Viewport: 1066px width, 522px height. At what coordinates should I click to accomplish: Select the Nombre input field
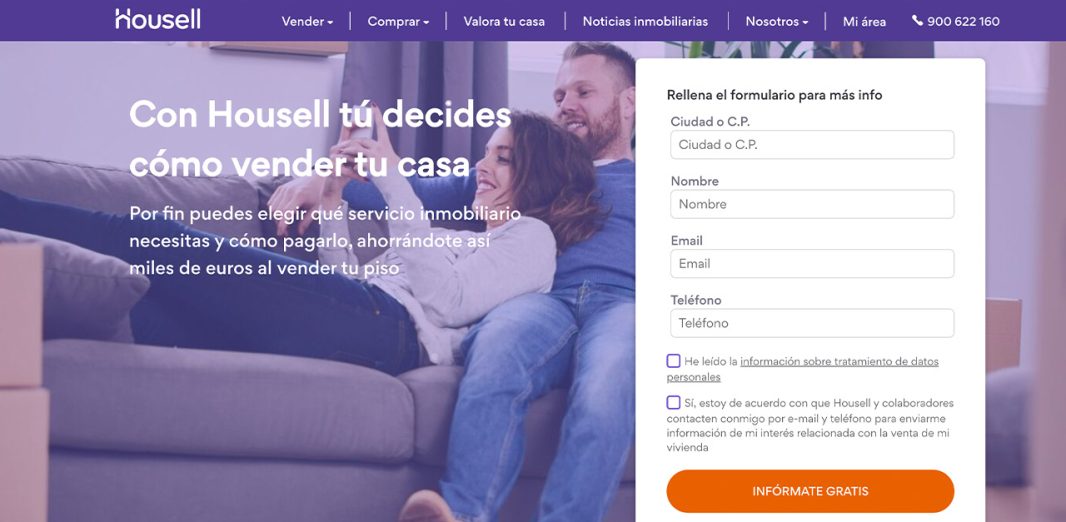click(x=812, y=204)
